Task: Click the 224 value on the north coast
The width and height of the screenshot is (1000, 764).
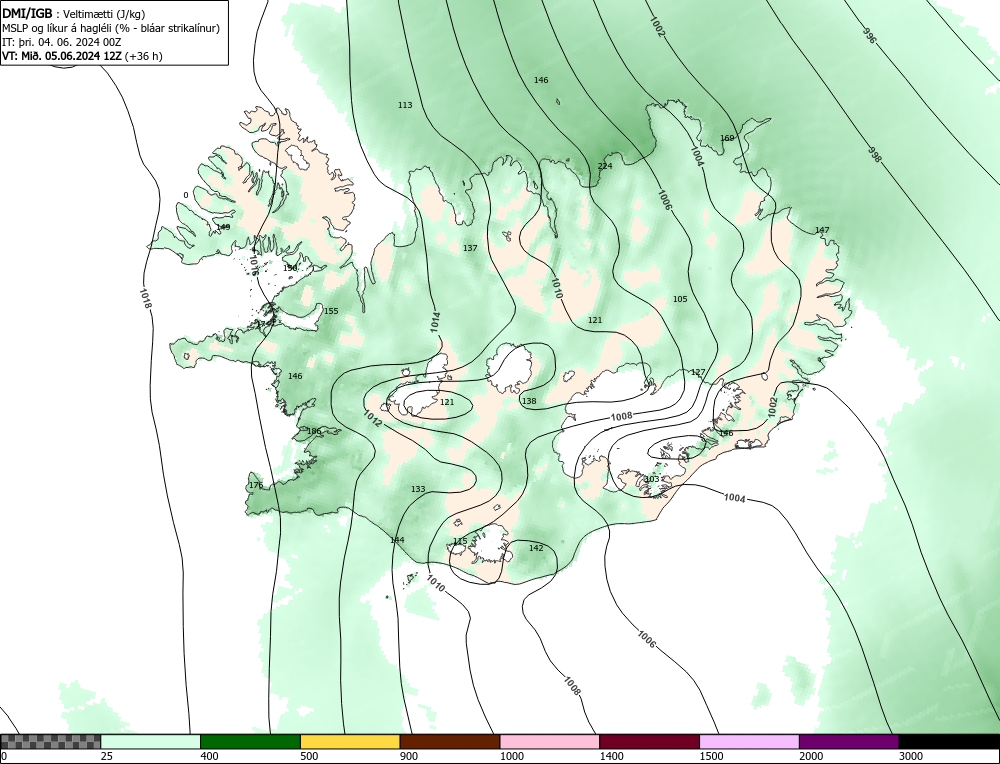Action: click(605, 166)
